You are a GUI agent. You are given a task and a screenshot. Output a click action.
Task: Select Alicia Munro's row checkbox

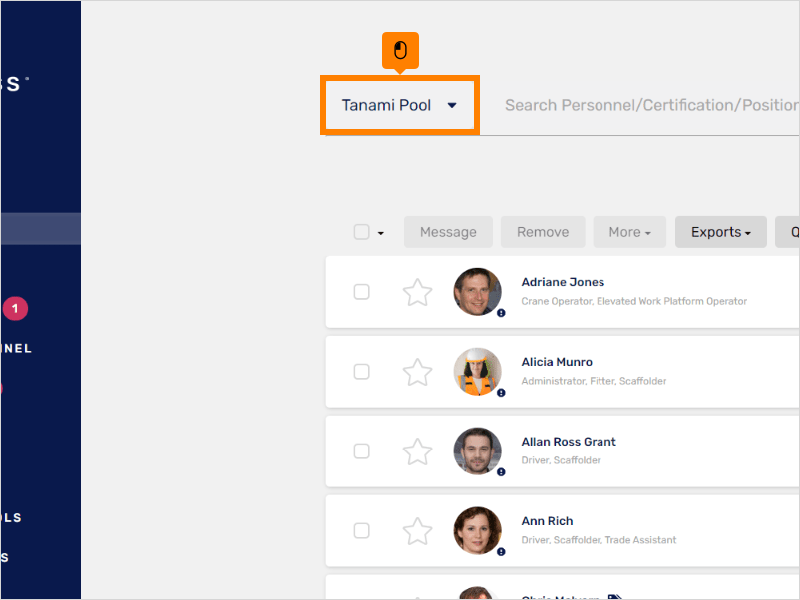pos(361,371)
